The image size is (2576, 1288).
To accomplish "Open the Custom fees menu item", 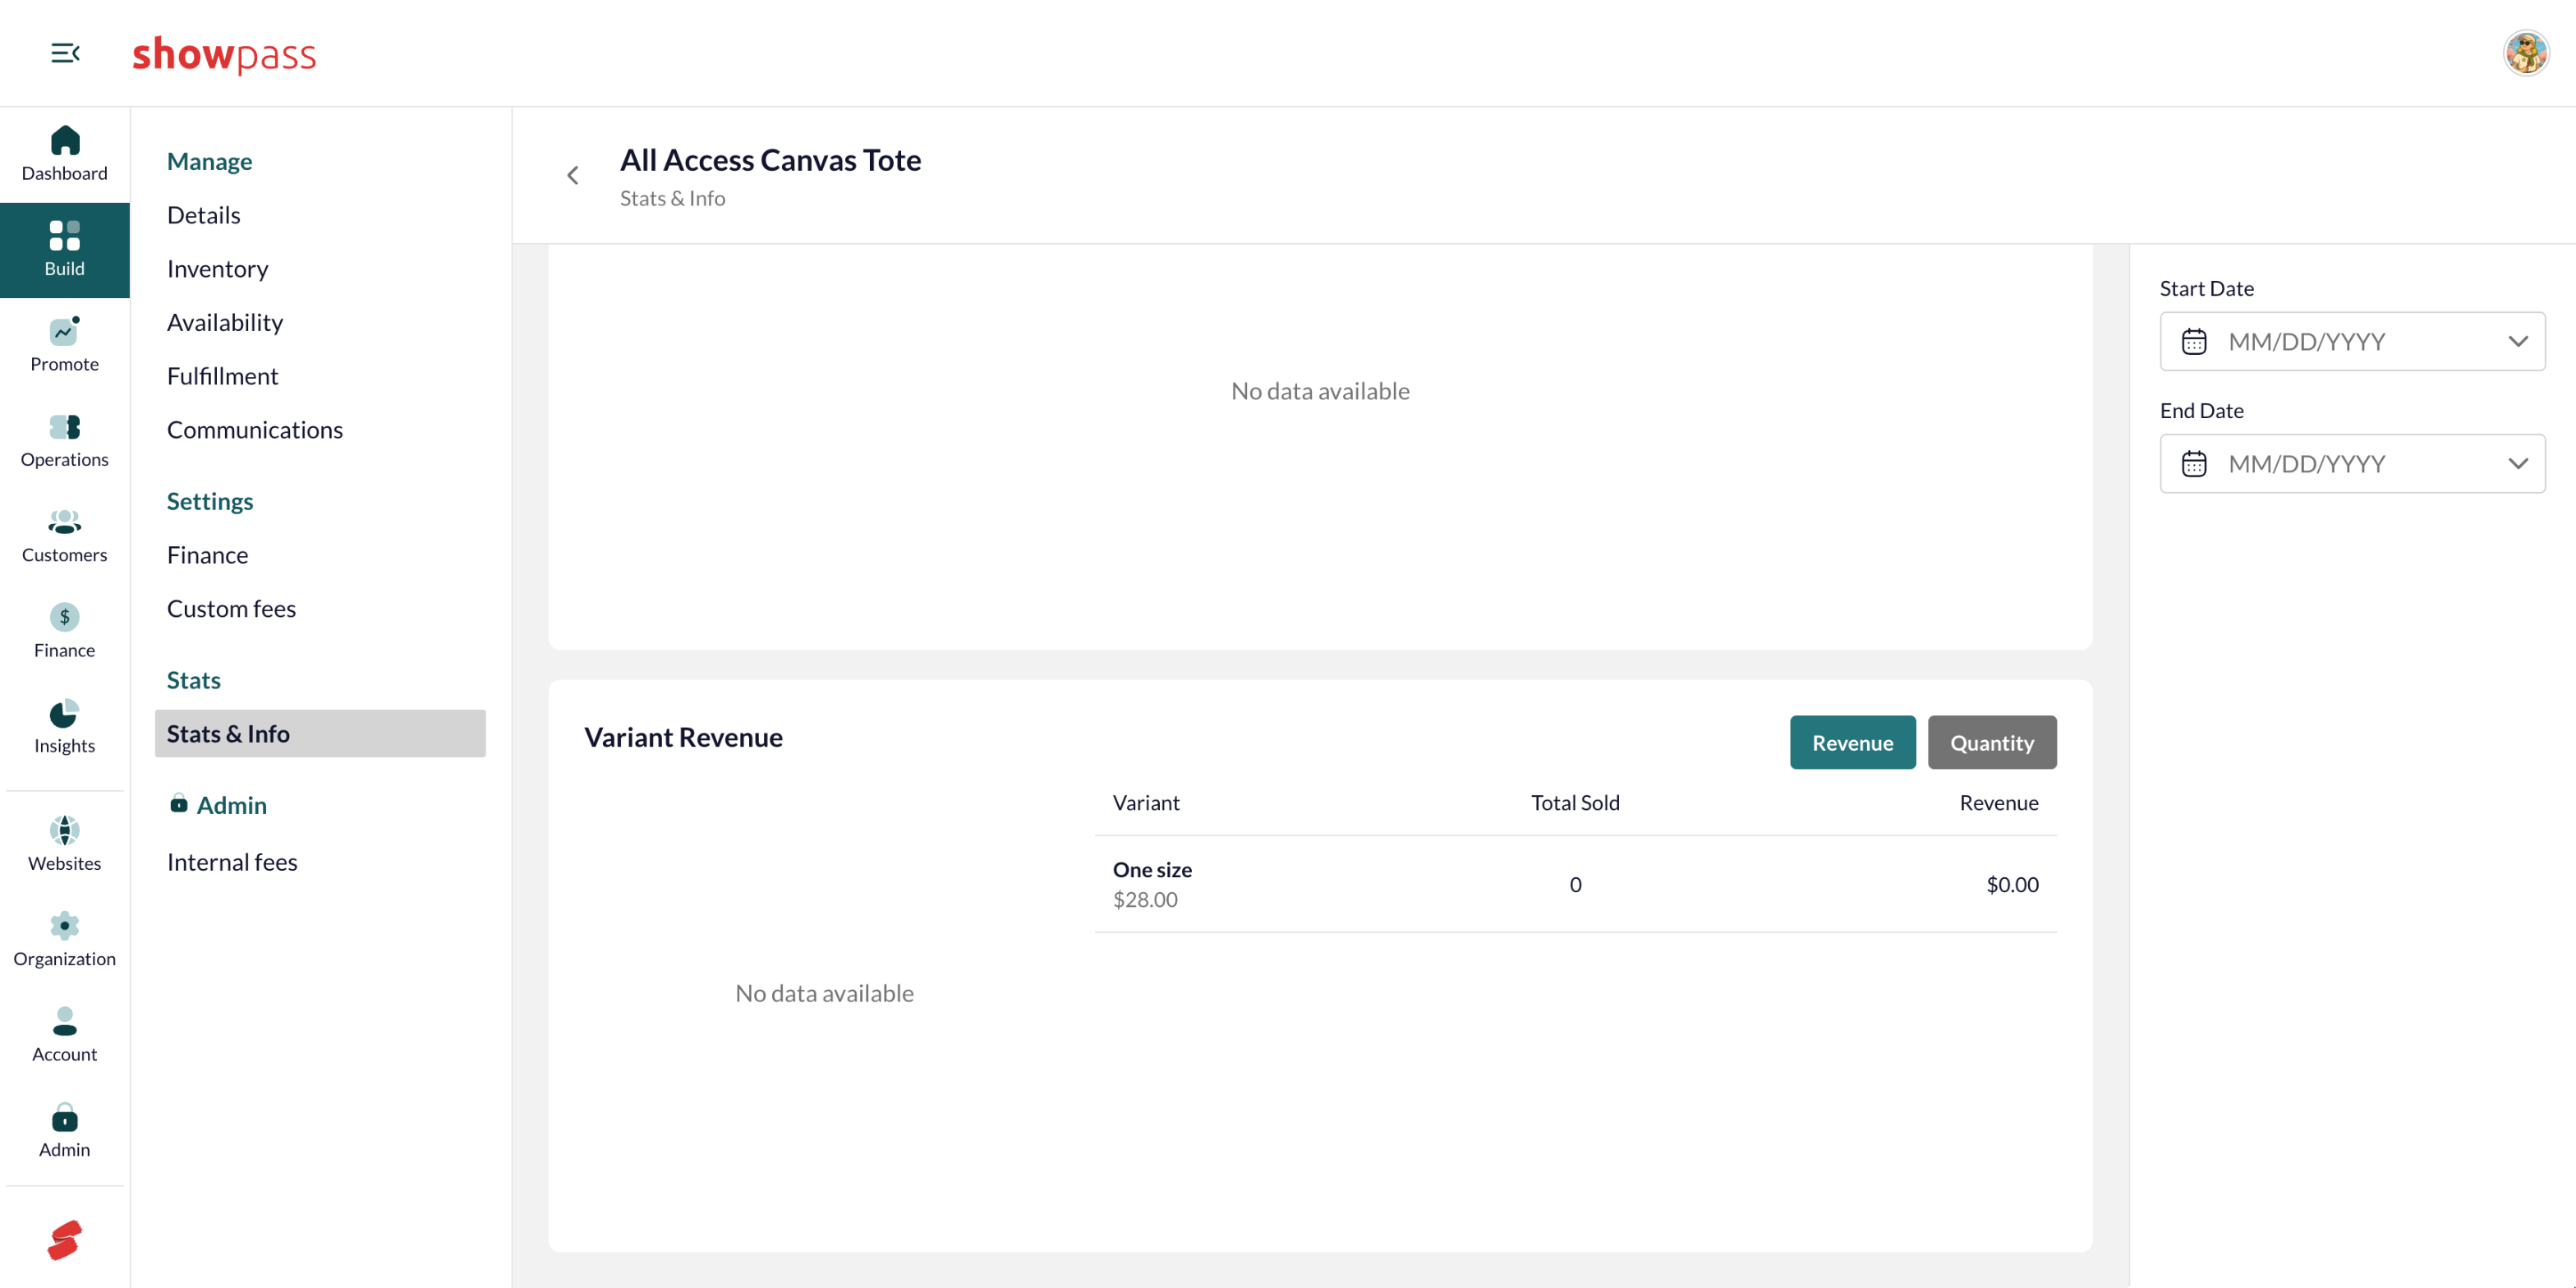I will click(232, 609).
